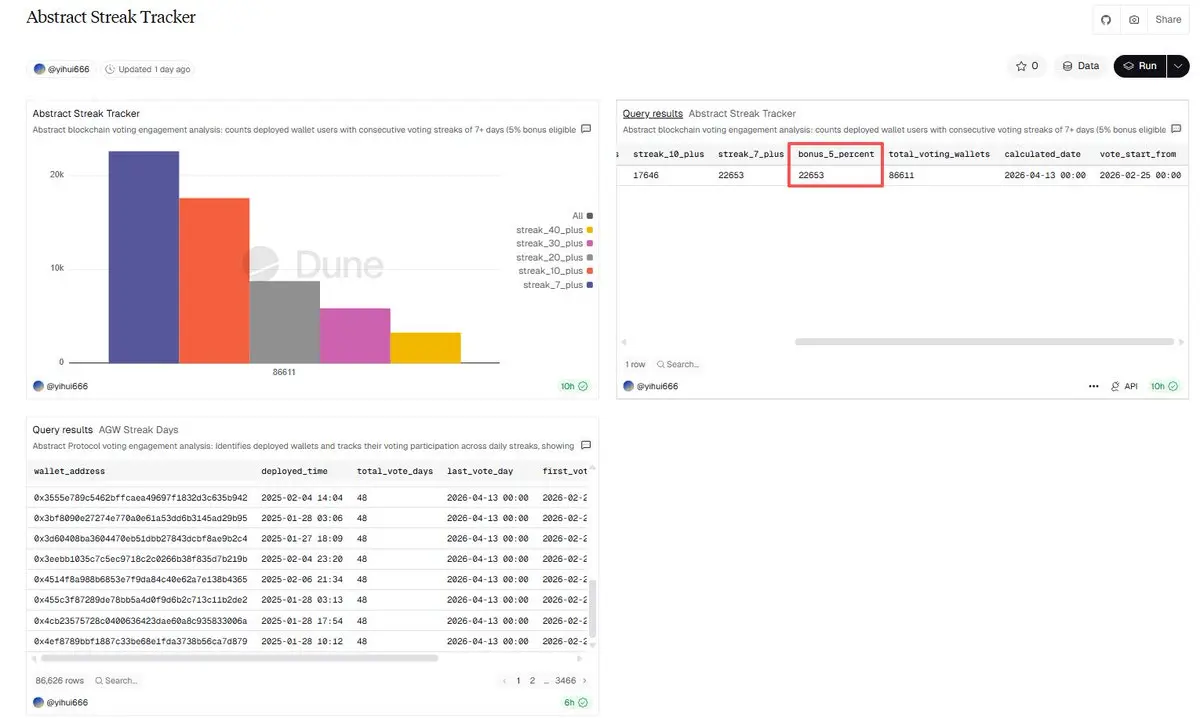Toggle the All legend entry
The image size is (1200, 718).
[x=582, y=216]
